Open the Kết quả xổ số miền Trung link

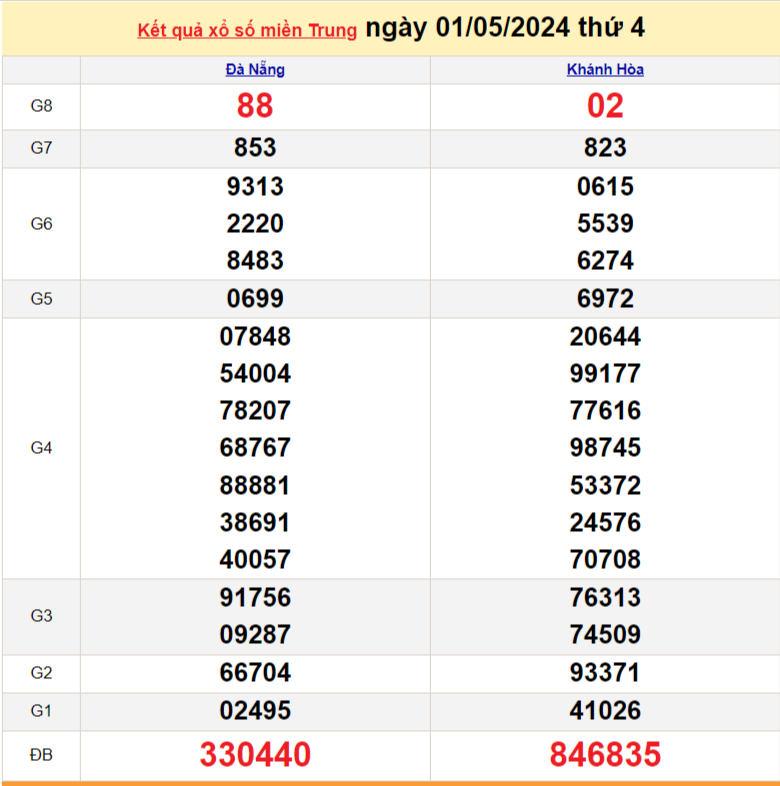tap(246, 30)
